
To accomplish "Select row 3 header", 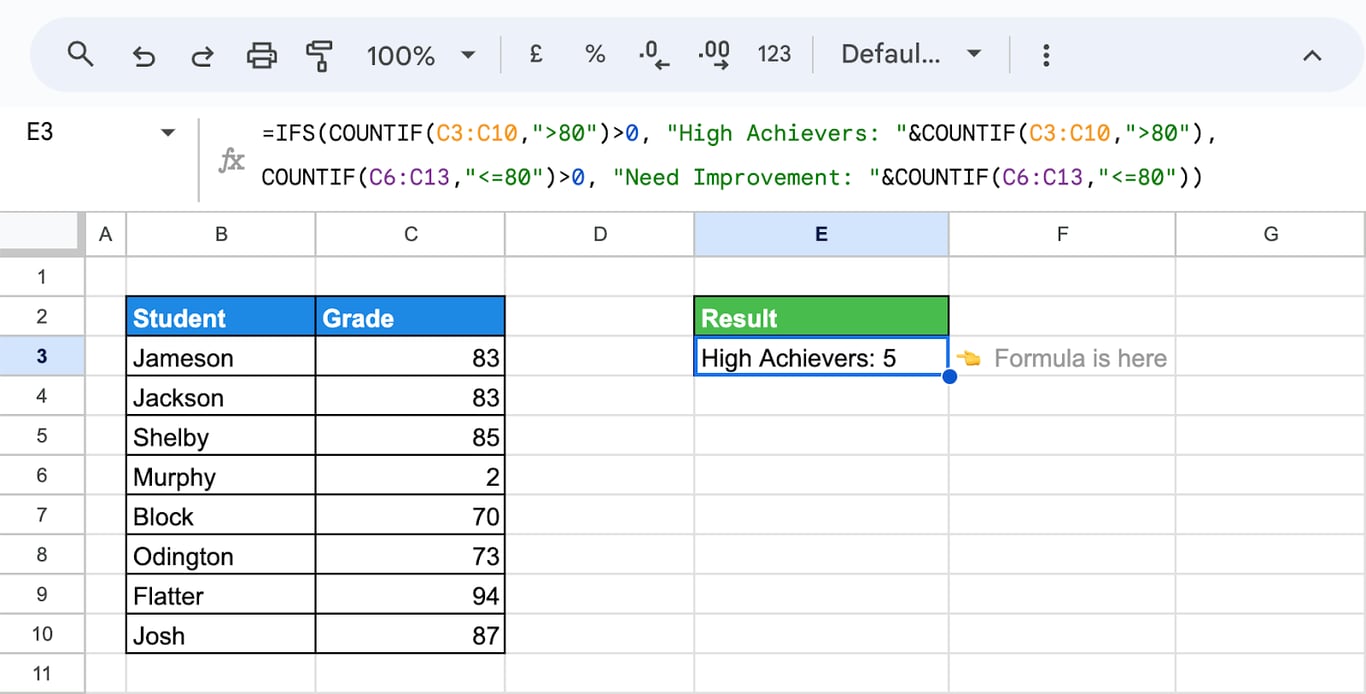I will pos(42,357).
